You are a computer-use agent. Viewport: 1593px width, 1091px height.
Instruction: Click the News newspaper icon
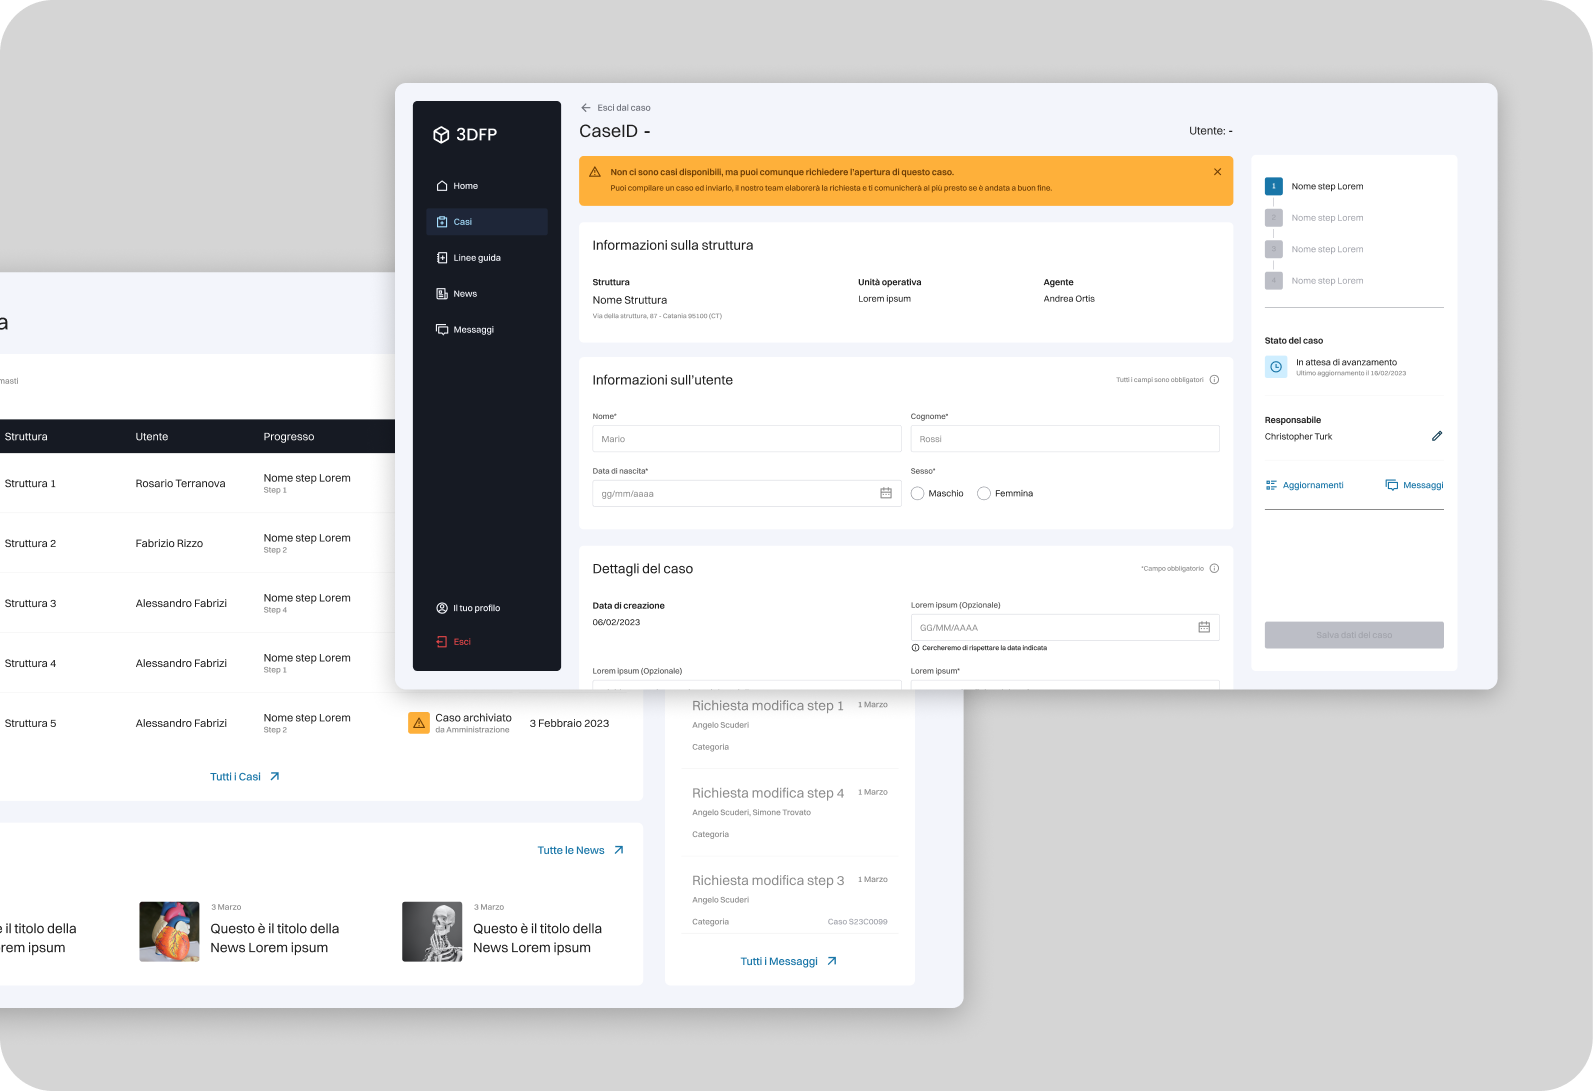coord(442,294)
